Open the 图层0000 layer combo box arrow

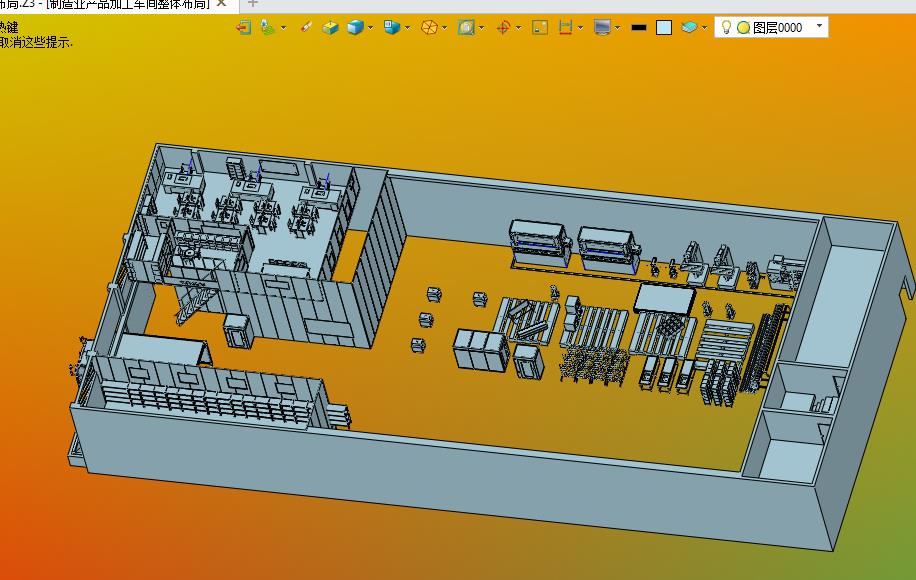coord(819,26)
